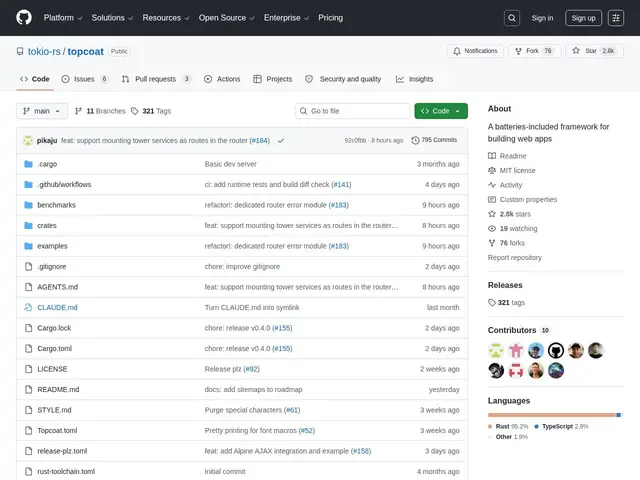The width and height of the screenshot is (640, 480).
Task: Expand the Solutions menu
Action: pos(112,18)
